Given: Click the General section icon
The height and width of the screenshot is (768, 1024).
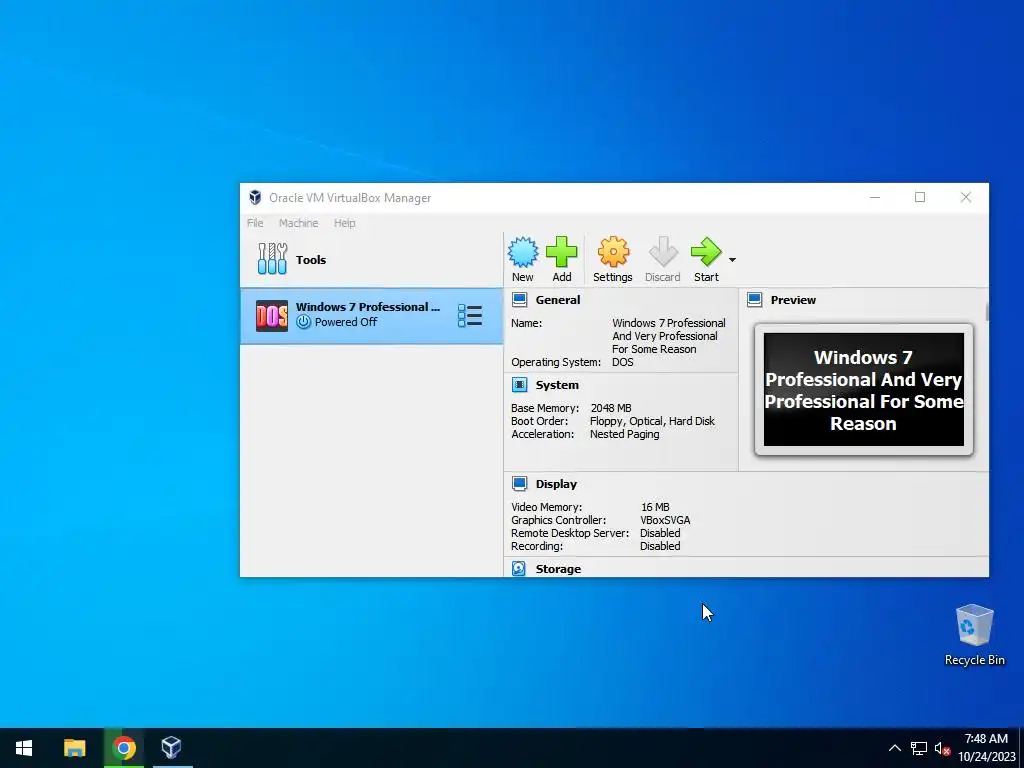Looking at the screenshot, I should [x=519, y=300].
